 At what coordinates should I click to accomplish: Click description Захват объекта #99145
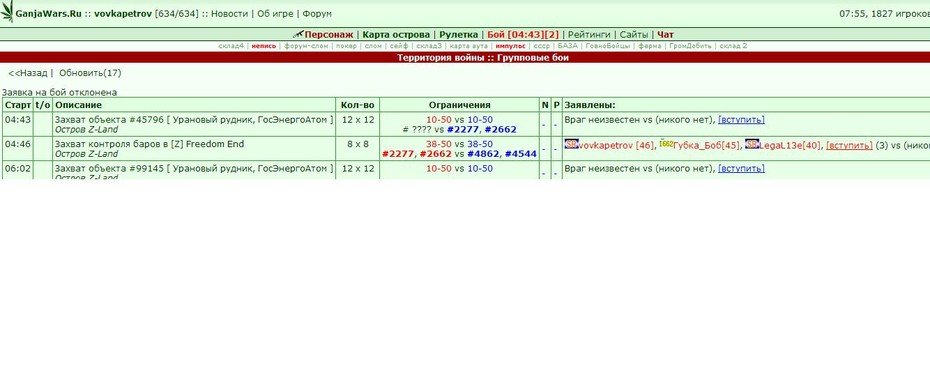[194, 168]
